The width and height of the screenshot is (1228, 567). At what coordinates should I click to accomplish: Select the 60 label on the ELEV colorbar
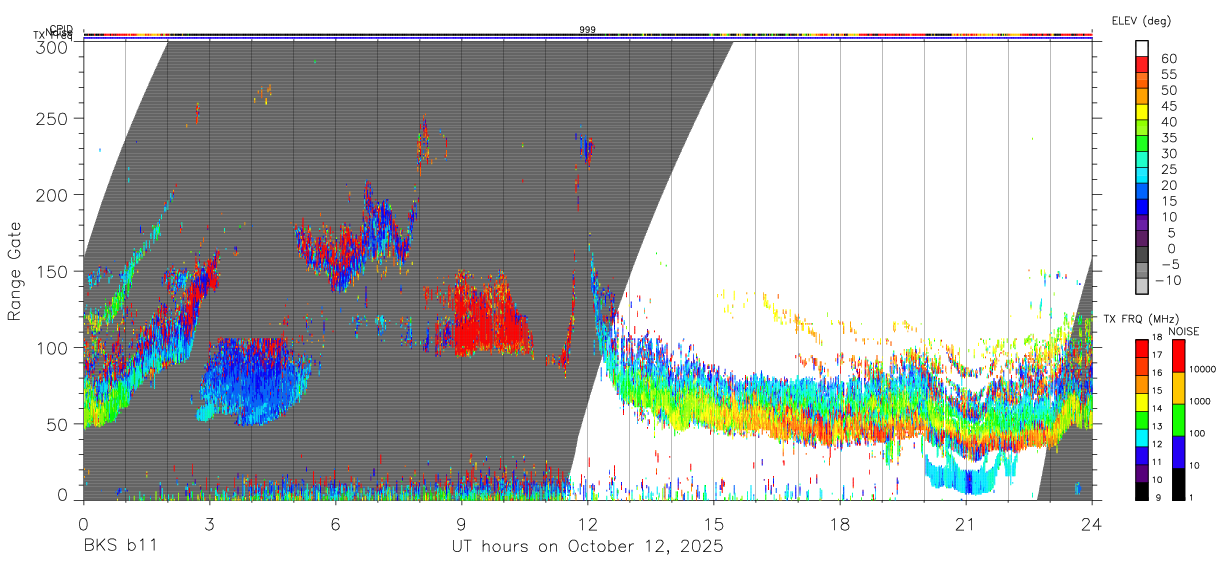(1168, 58)
